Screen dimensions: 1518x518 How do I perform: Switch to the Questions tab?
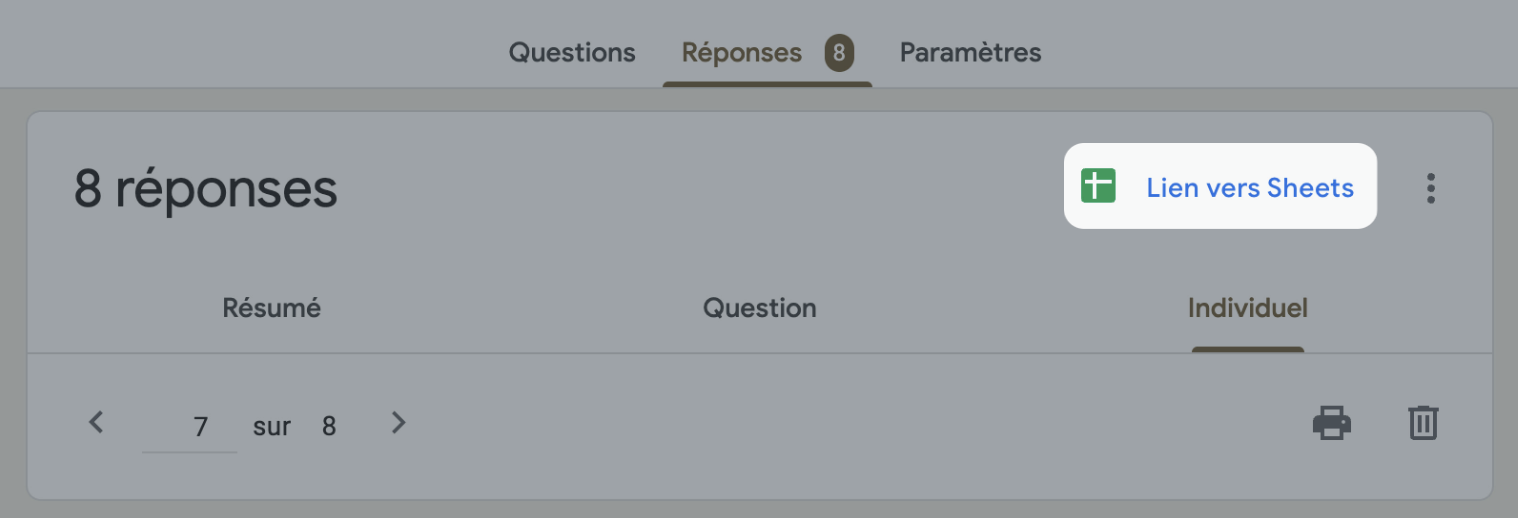[x=572, y=53]
